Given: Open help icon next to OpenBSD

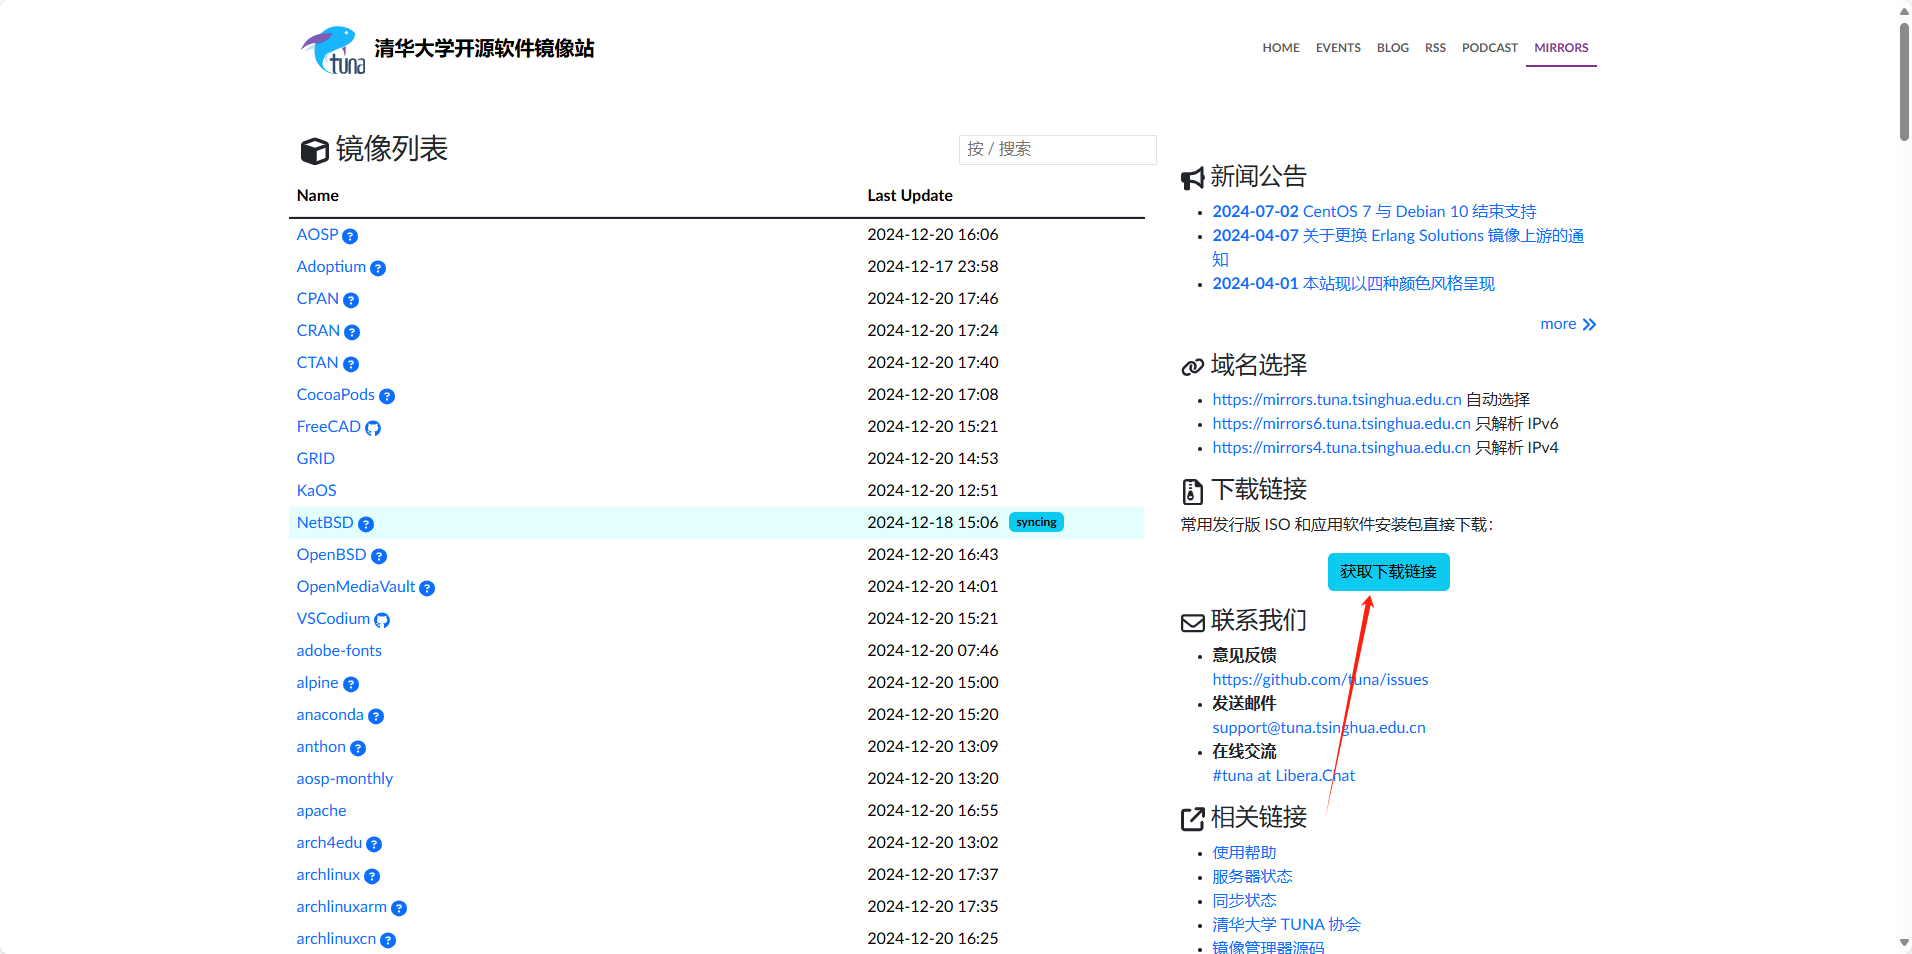Looking at the screenshot, I should tap(379, 556).
